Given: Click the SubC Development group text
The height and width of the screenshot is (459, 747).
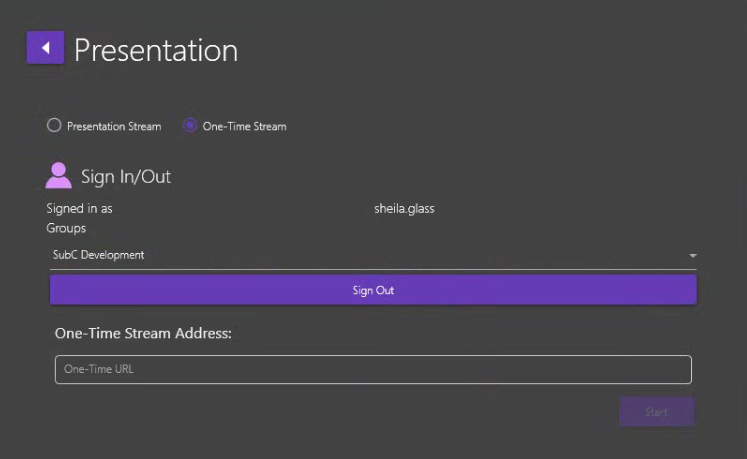Looking at the screenshot, I should coord(98,255).
